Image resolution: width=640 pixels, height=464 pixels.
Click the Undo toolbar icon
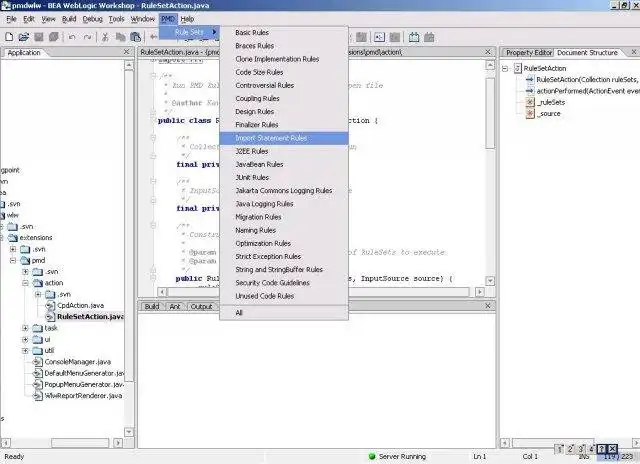72,37
